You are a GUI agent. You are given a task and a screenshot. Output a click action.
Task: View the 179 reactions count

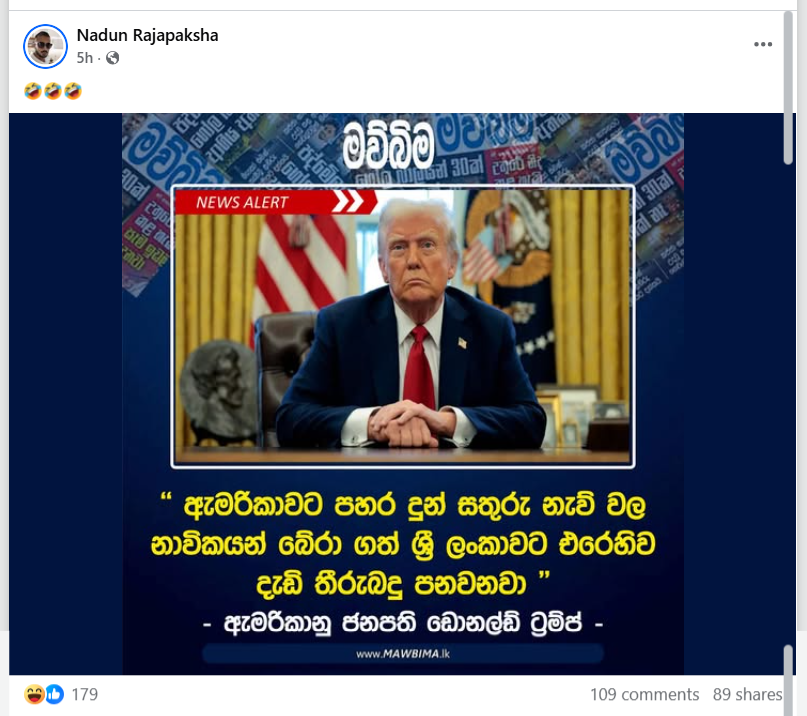pyautogui.click(x=84, y=694)
